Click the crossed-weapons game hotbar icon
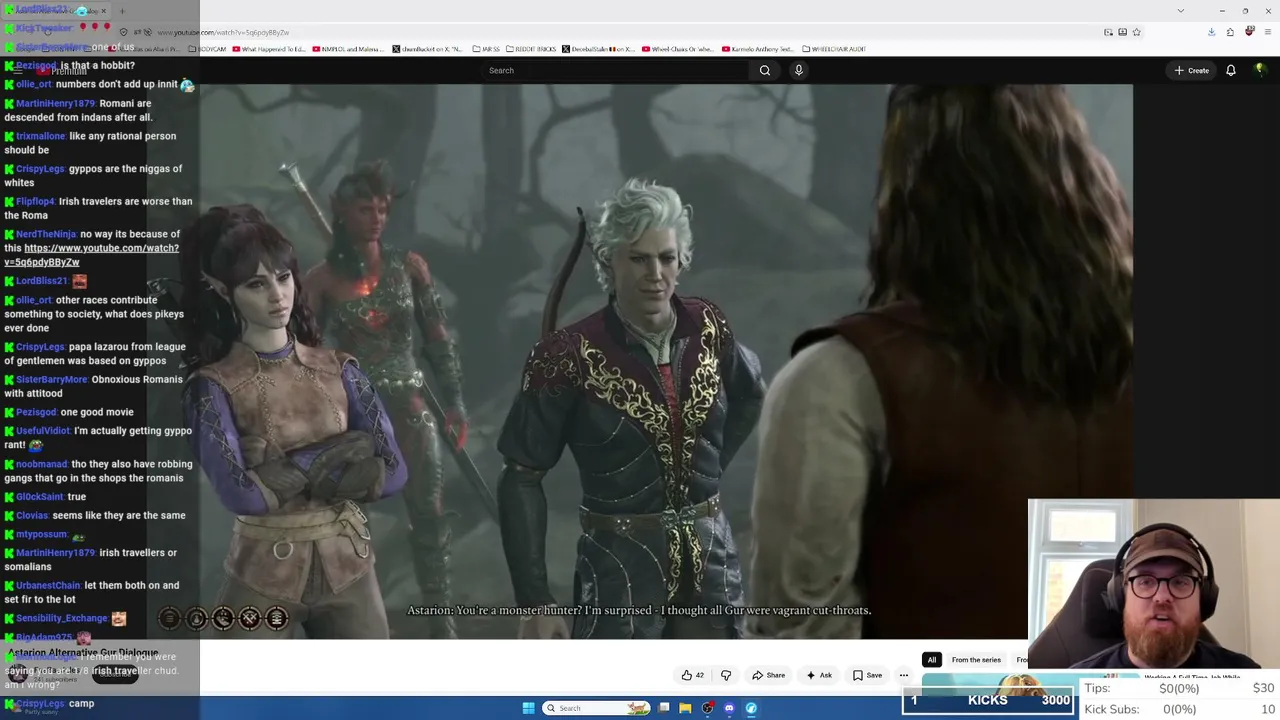The image size is (1280, 720). tap(250, 619)
